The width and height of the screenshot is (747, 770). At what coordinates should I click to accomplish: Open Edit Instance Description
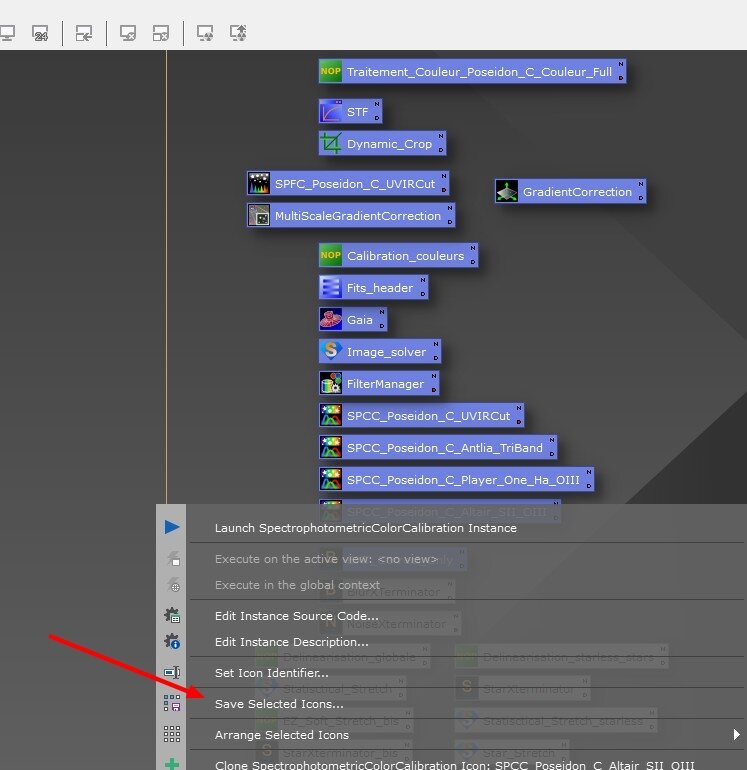[291, 642]
